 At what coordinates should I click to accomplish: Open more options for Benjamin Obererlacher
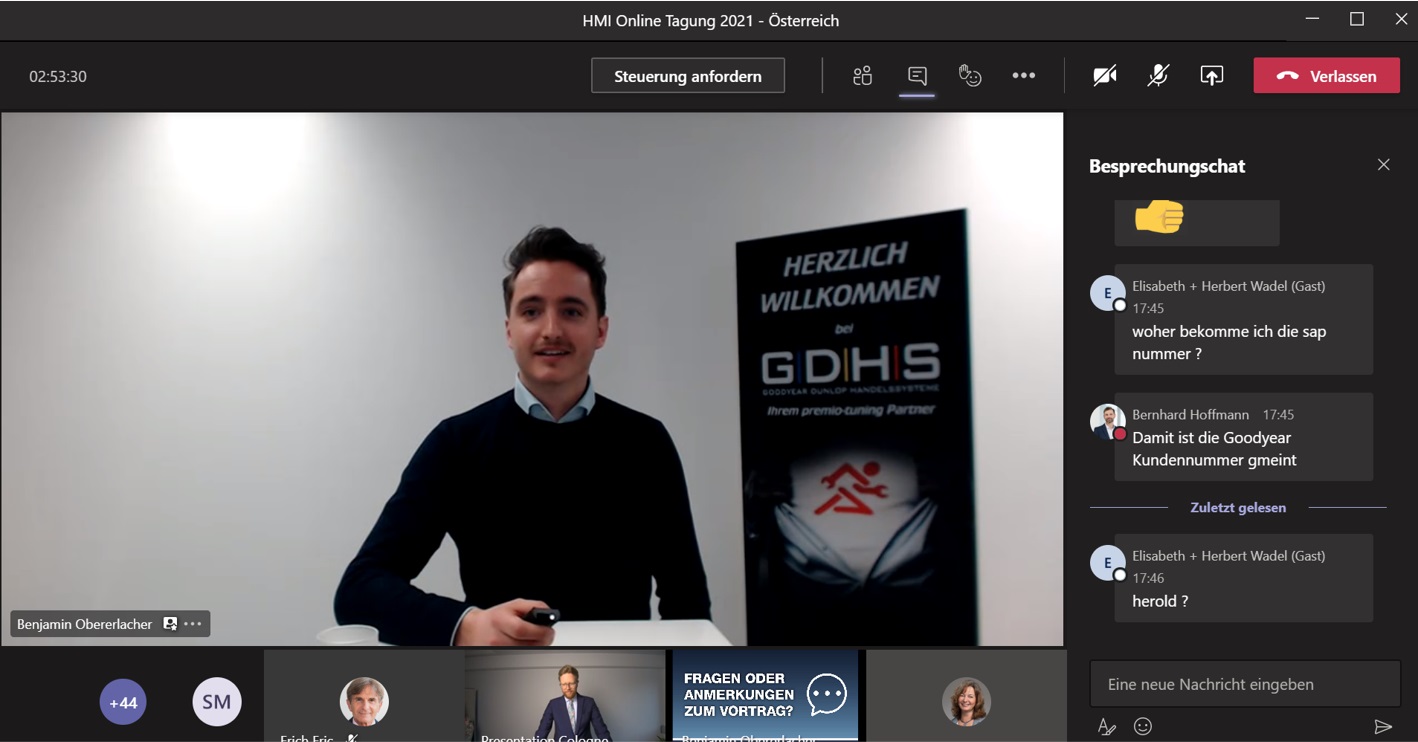click(x=193, y=624)
